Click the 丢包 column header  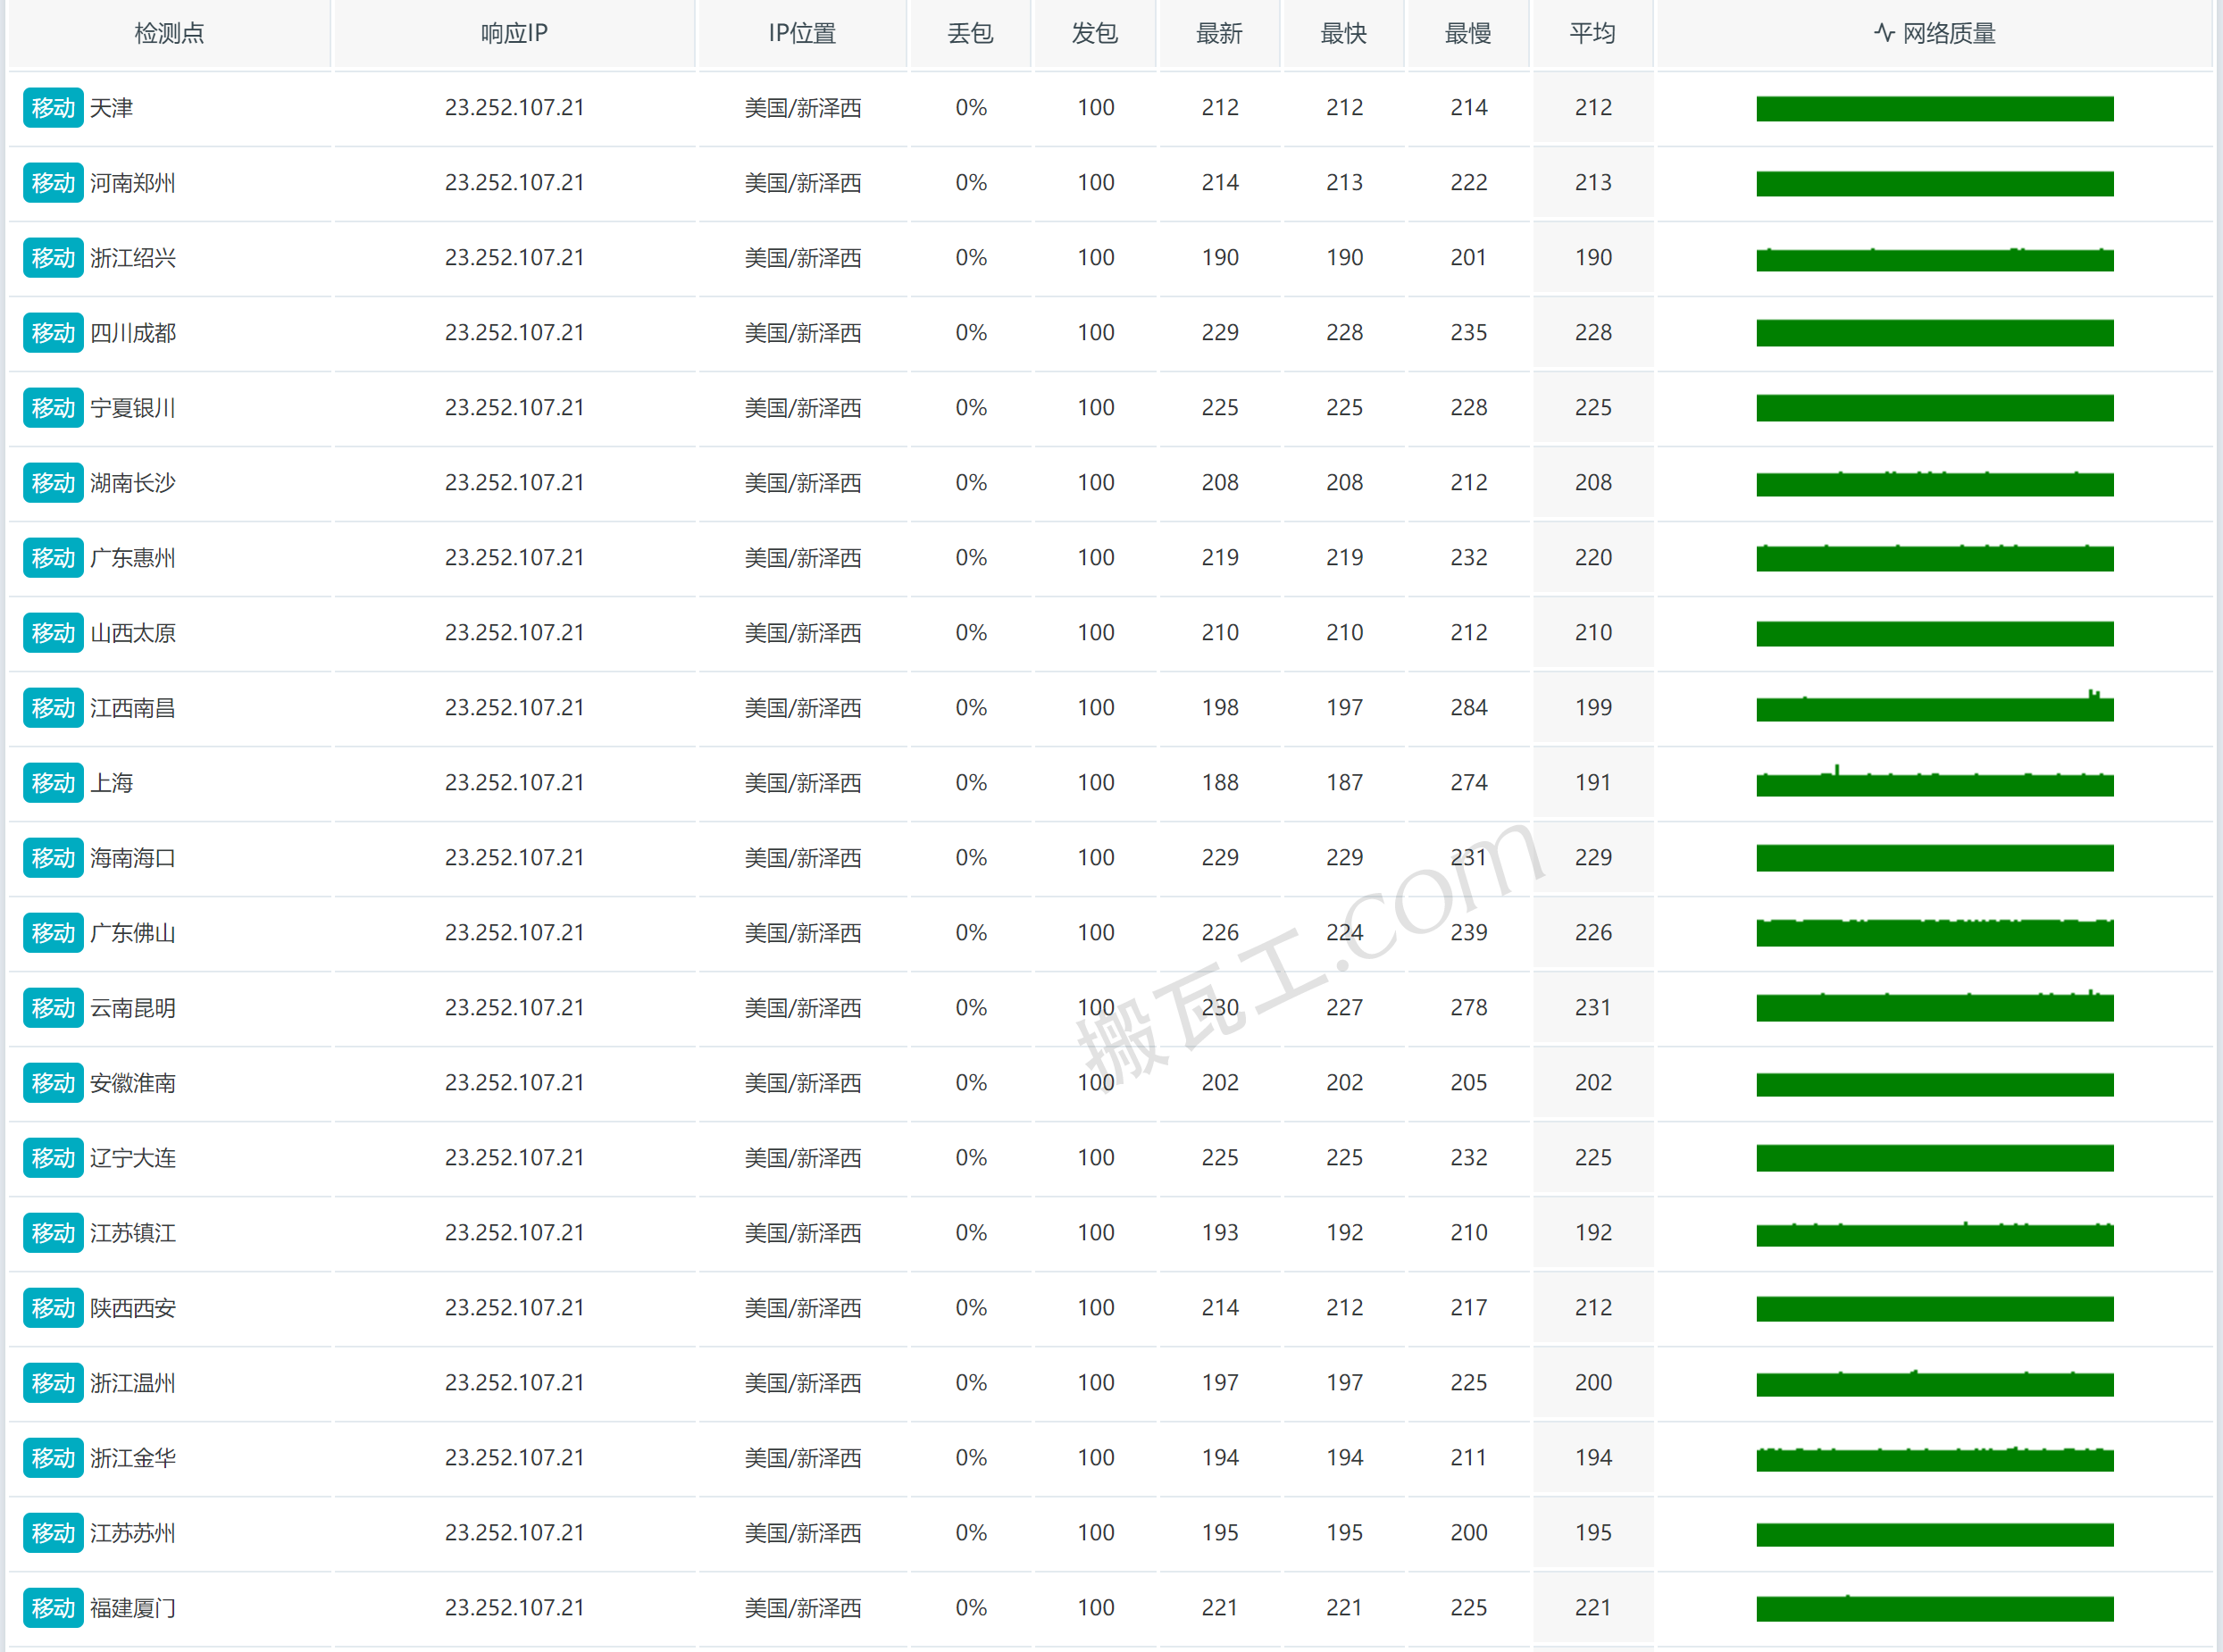pos(970,33)
